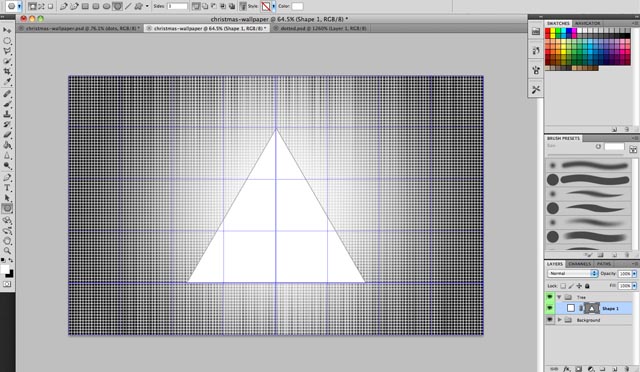Hide the Background group
Screen dimensions: 640x372
[550, 320]
